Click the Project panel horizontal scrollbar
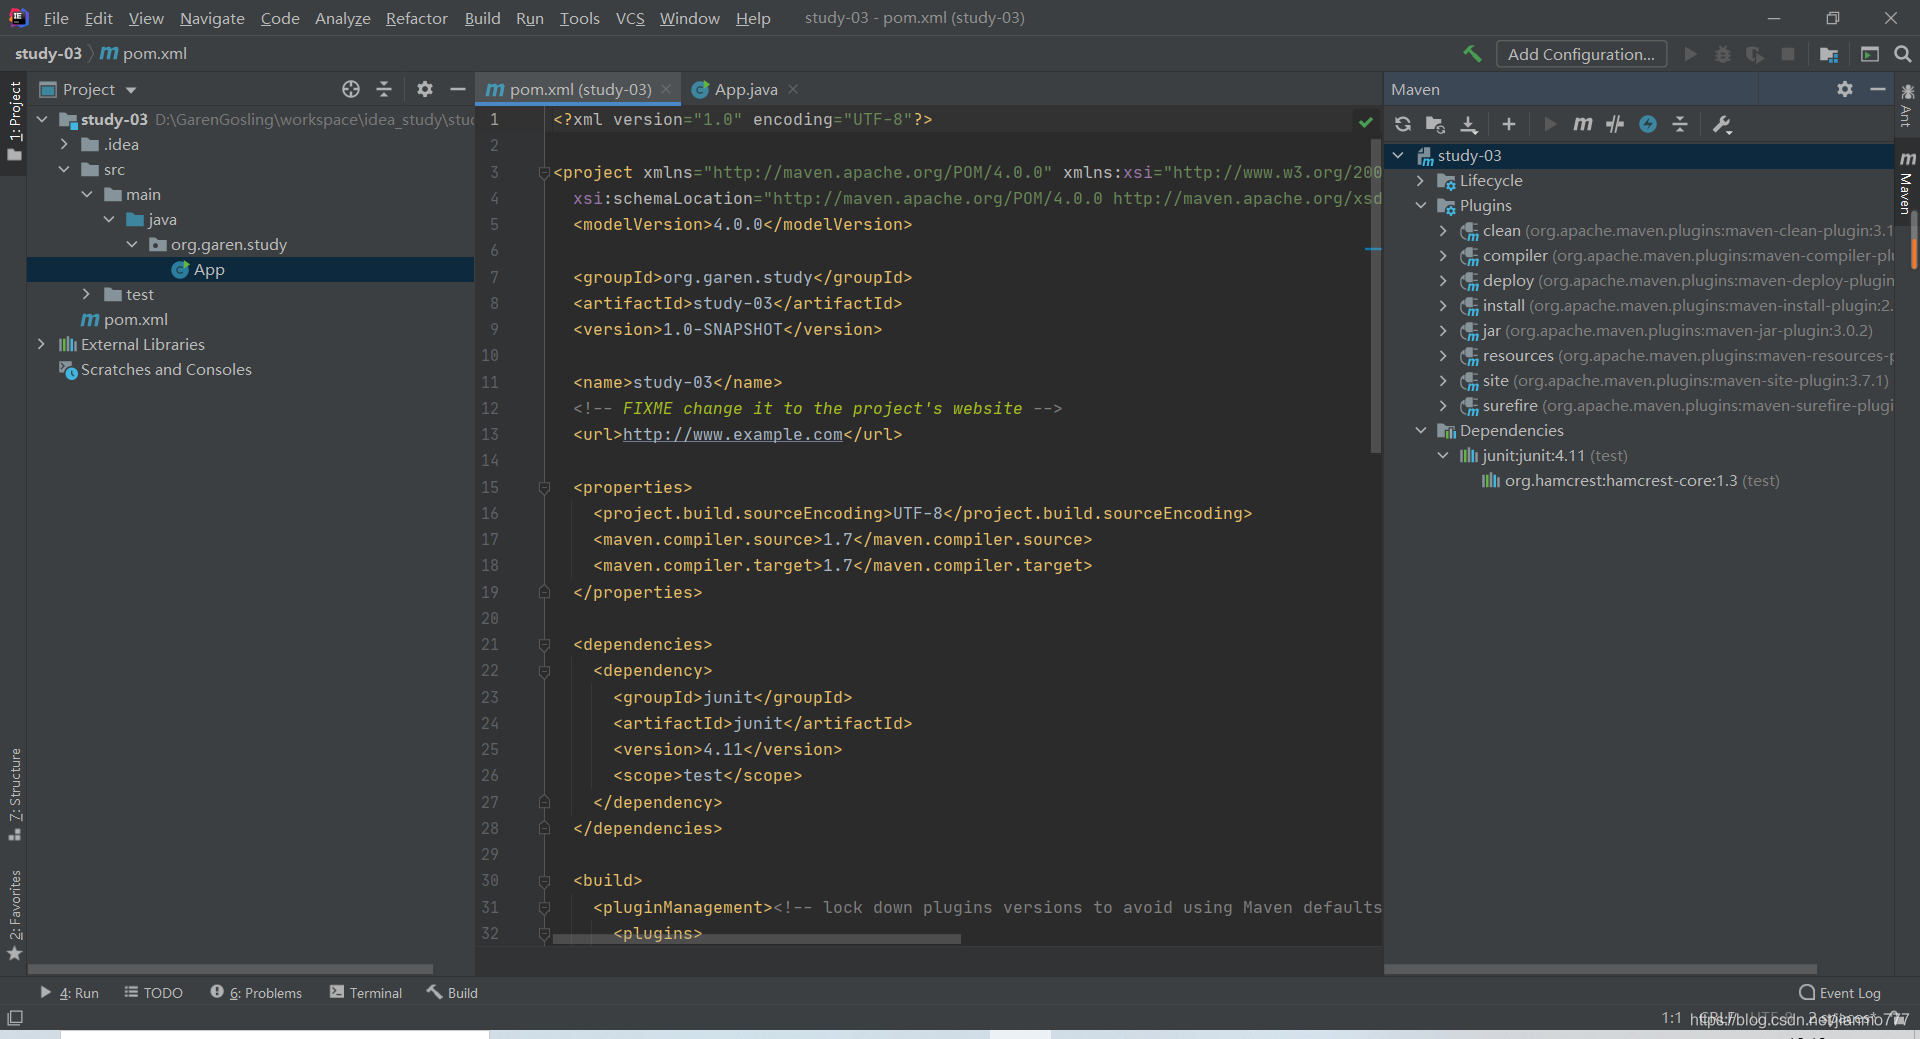 (230, 968)
